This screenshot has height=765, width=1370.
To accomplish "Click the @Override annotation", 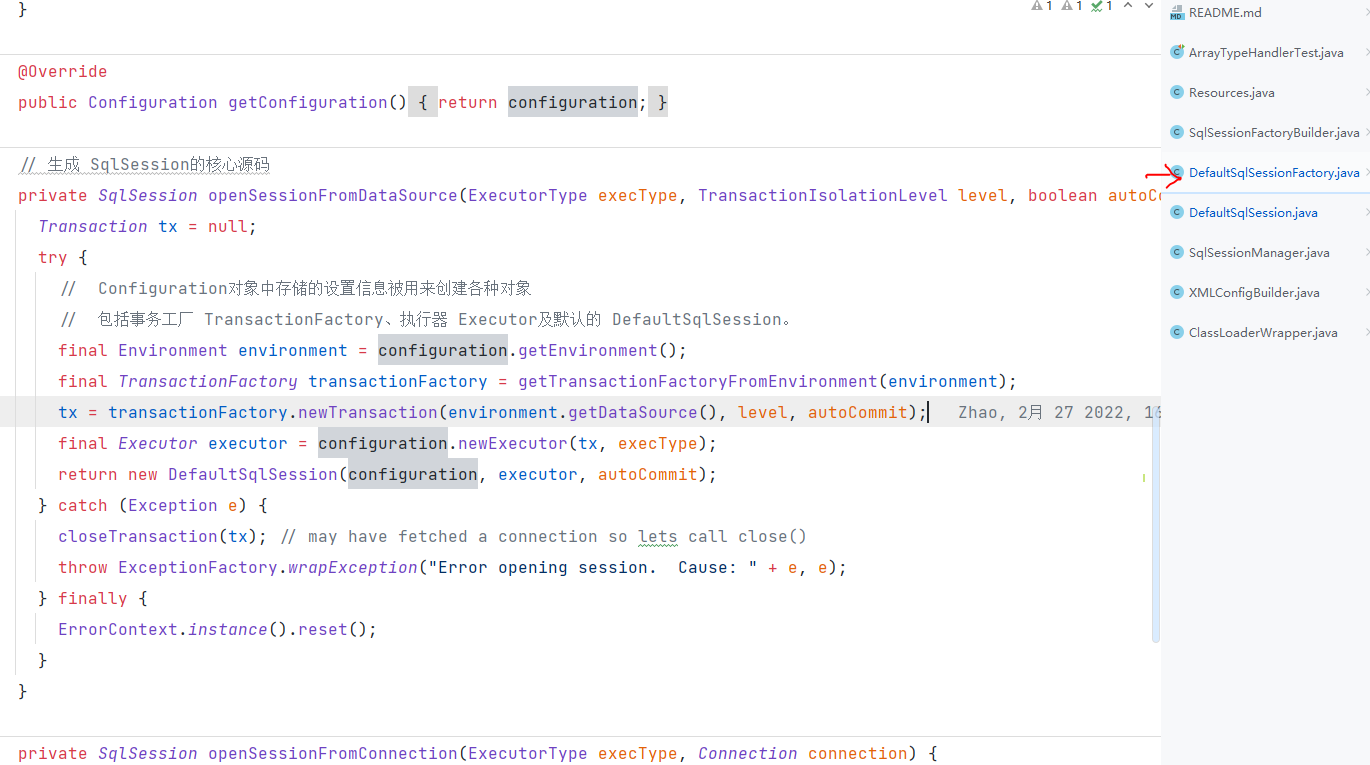I will [63, 72].
